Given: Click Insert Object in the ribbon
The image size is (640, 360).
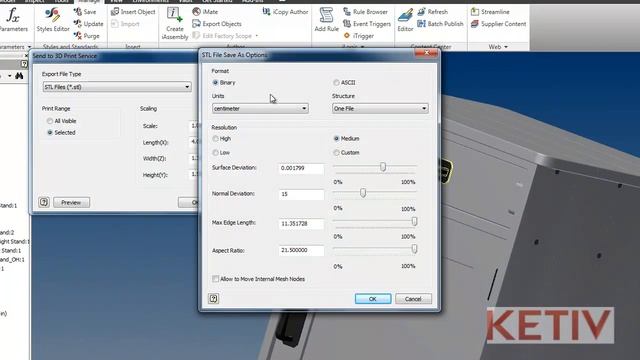Looking at the screenshot, I should click(x=133, y=12).
